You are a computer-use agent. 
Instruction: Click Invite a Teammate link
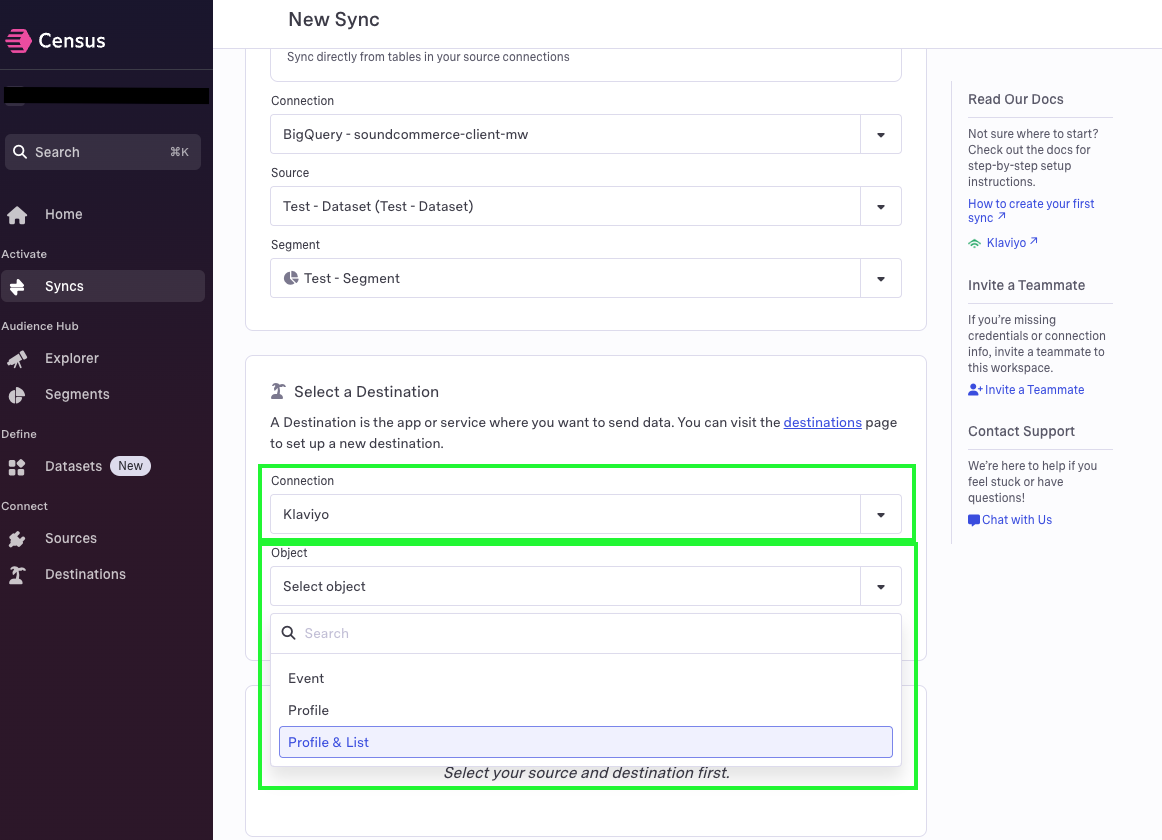pos(1026,390)
